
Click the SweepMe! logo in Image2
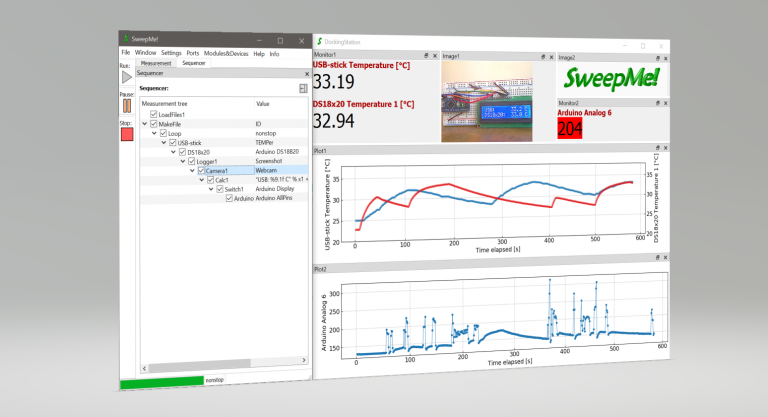coord(612,78)
